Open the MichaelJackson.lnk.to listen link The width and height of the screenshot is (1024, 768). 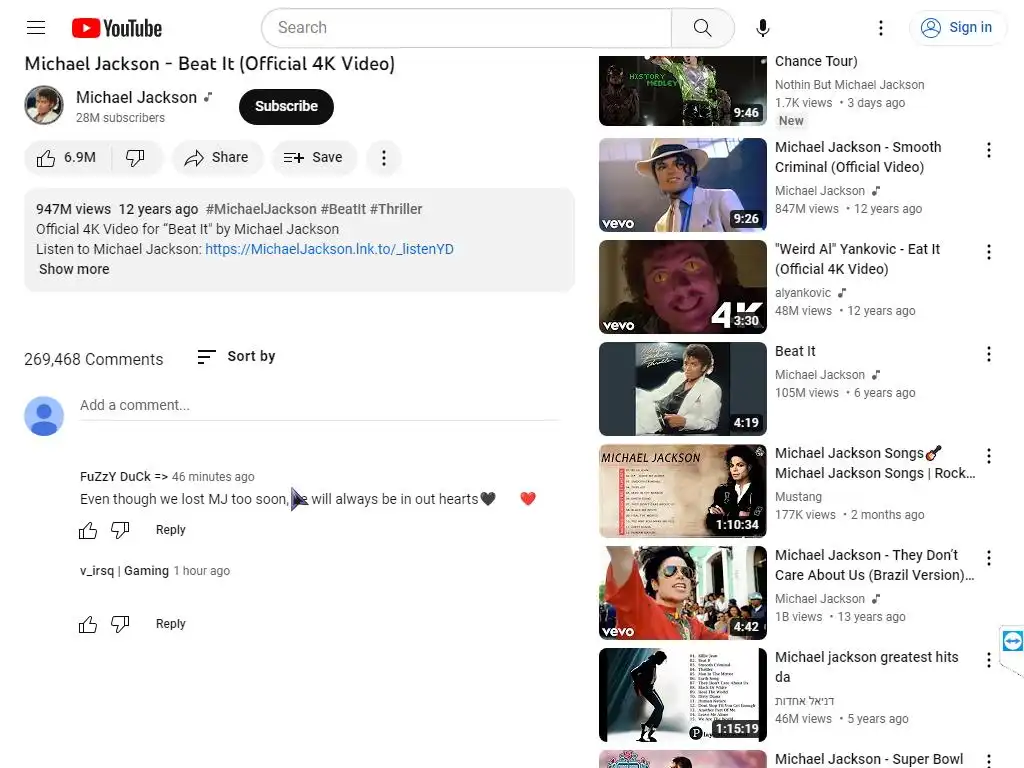(329, 249)
